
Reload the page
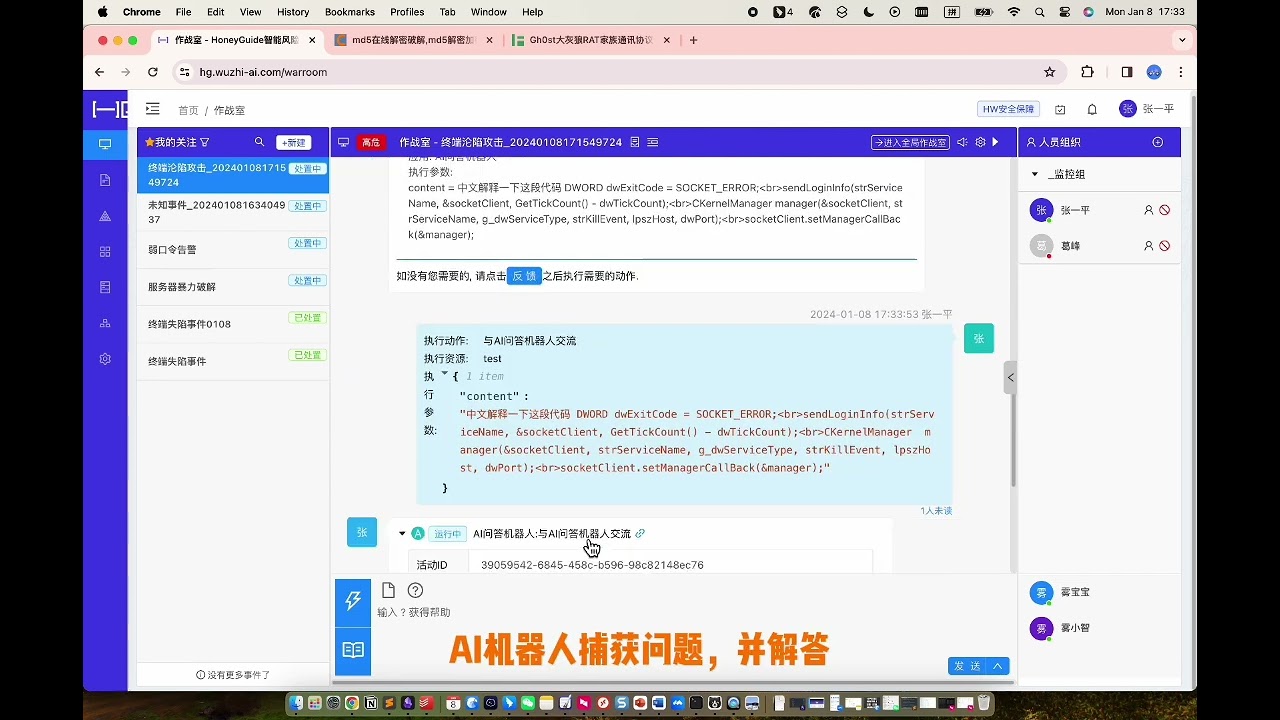(x=152, y=72)
